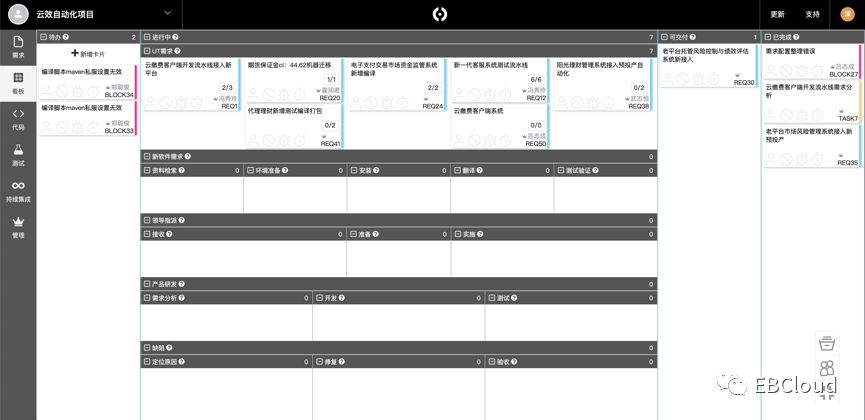
Task: Click 支持 in the top bar
Action: point(812,14)
